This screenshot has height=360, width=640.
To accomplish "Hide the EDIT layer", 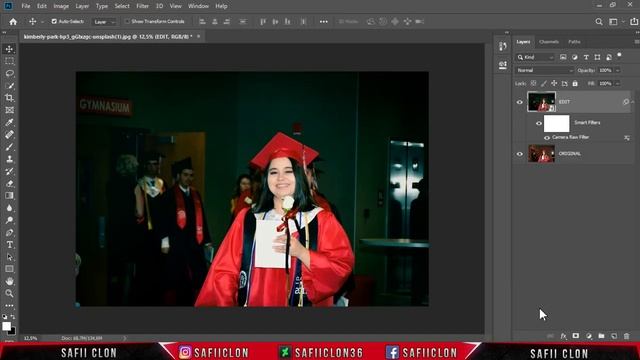I will [x=520, y=102].
